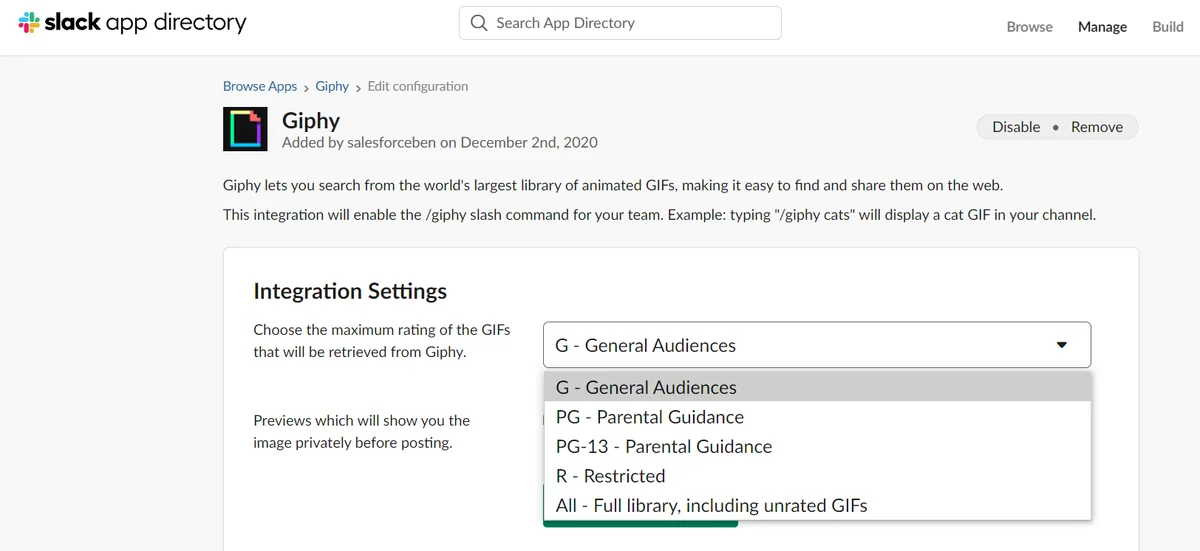Click the Giphy app logo
1200x551 pixels.
tap(247, 128)
